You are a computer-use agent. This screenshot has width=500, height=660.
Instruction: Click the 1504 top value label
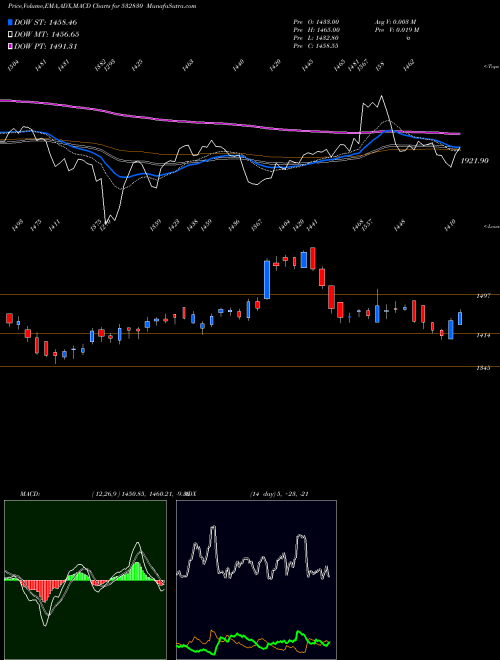[13, 65]
